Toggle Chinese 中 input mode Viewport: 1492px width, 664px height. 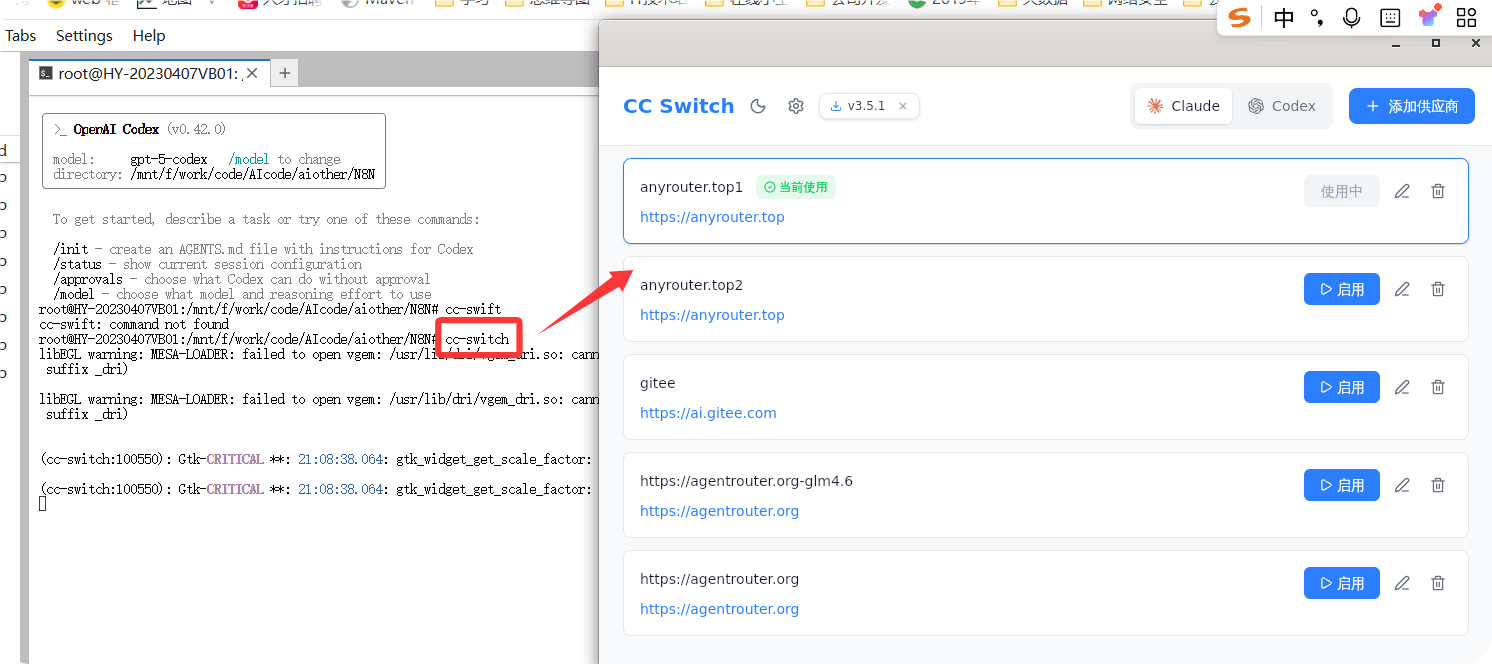1284,17
